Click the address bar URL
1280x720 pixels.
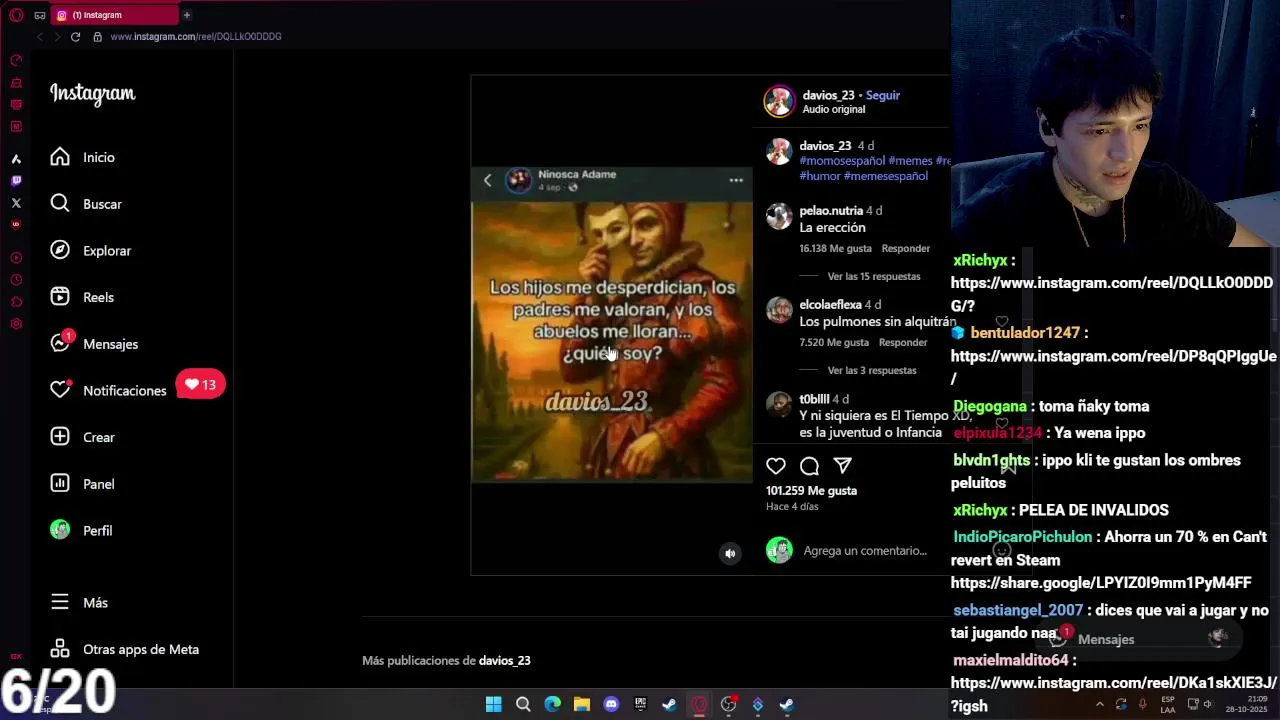[x=196, y=36]
